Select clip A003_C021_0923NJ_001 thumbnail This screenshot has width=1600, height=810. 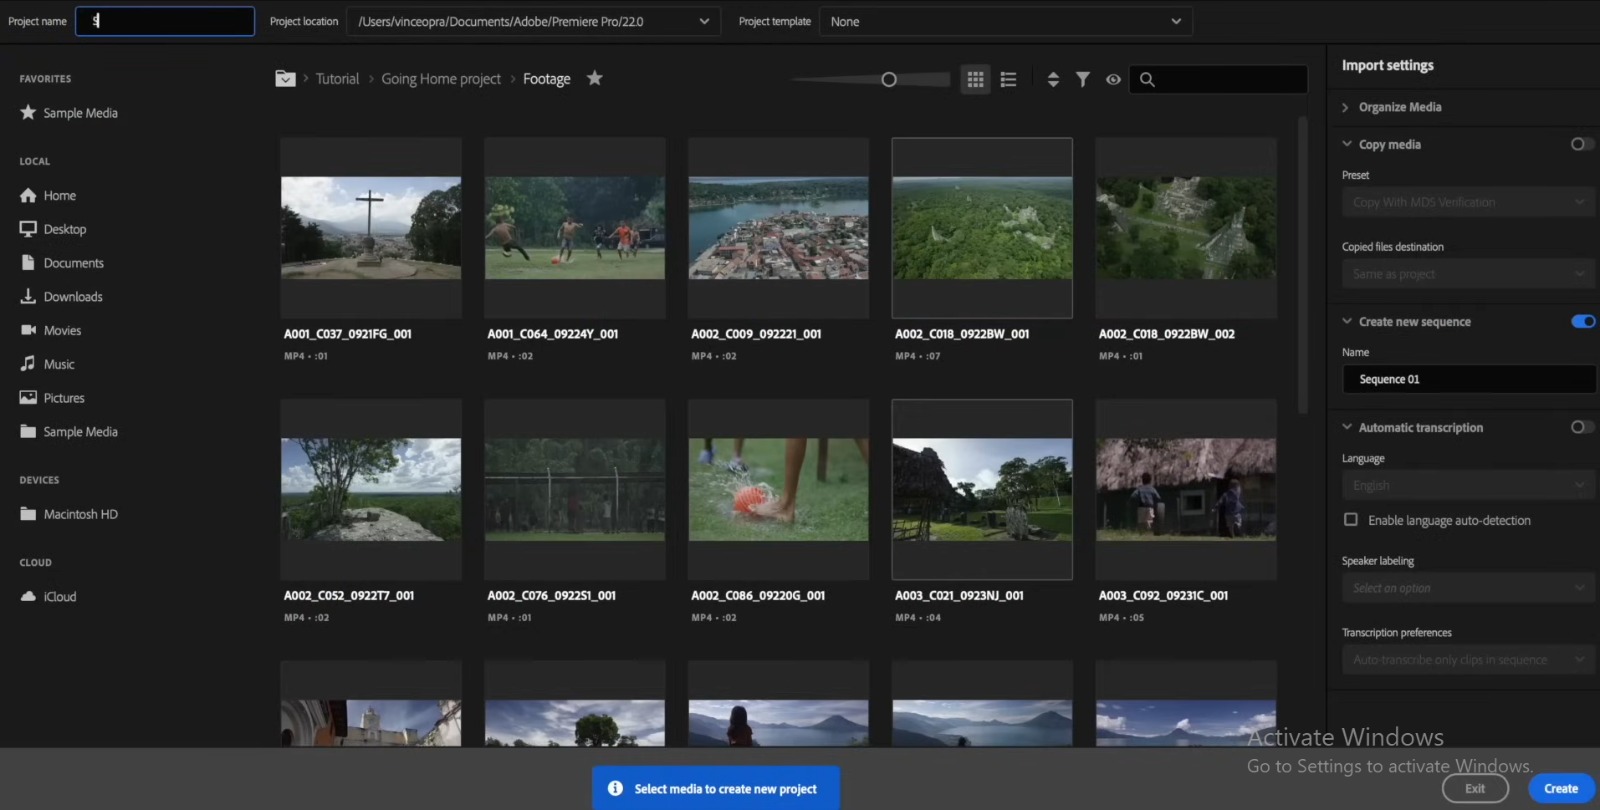point(982,490)
